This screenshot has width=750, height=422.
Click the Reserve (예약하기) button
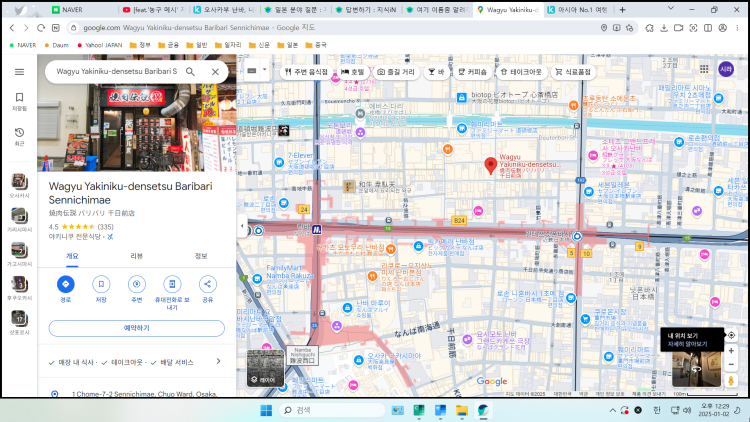[136, 328]
